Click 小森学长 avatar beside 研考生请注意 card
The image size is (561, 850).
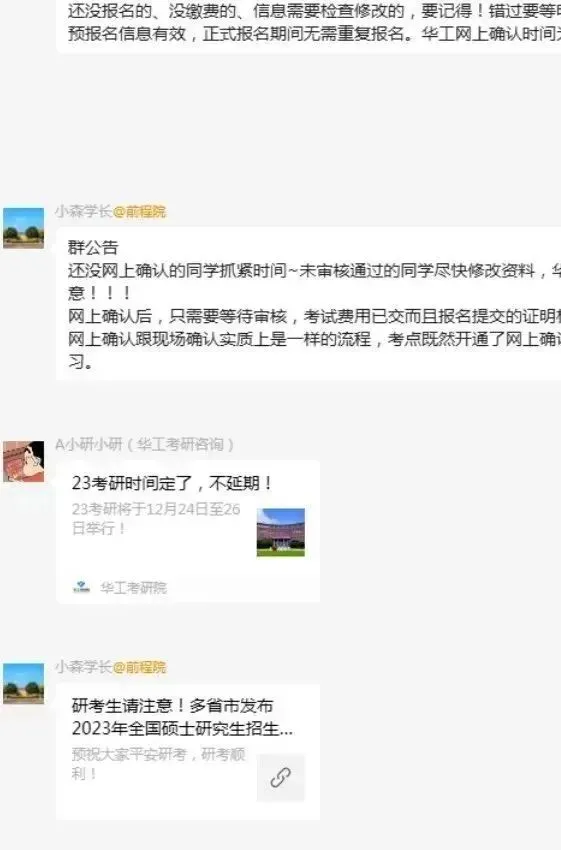coord(23,684)
